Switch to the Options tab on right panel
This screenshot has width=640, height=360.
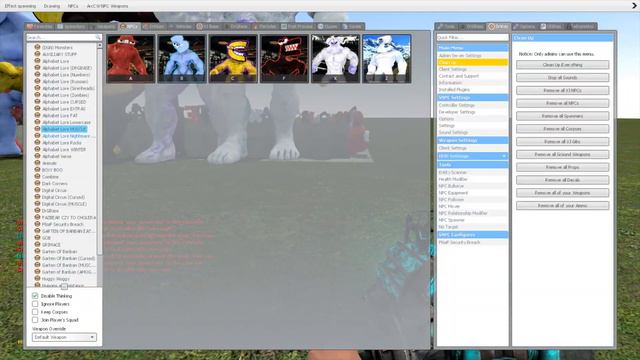pyautogui.click(x=524, y=27)
